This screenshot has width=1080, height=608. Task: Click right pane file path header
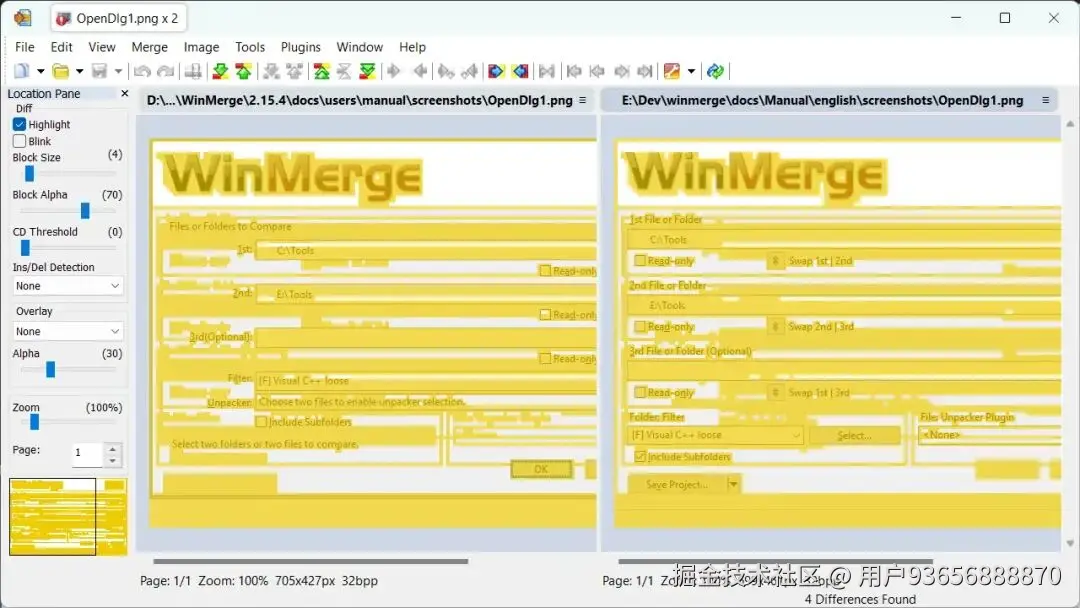tap(822, 101)
